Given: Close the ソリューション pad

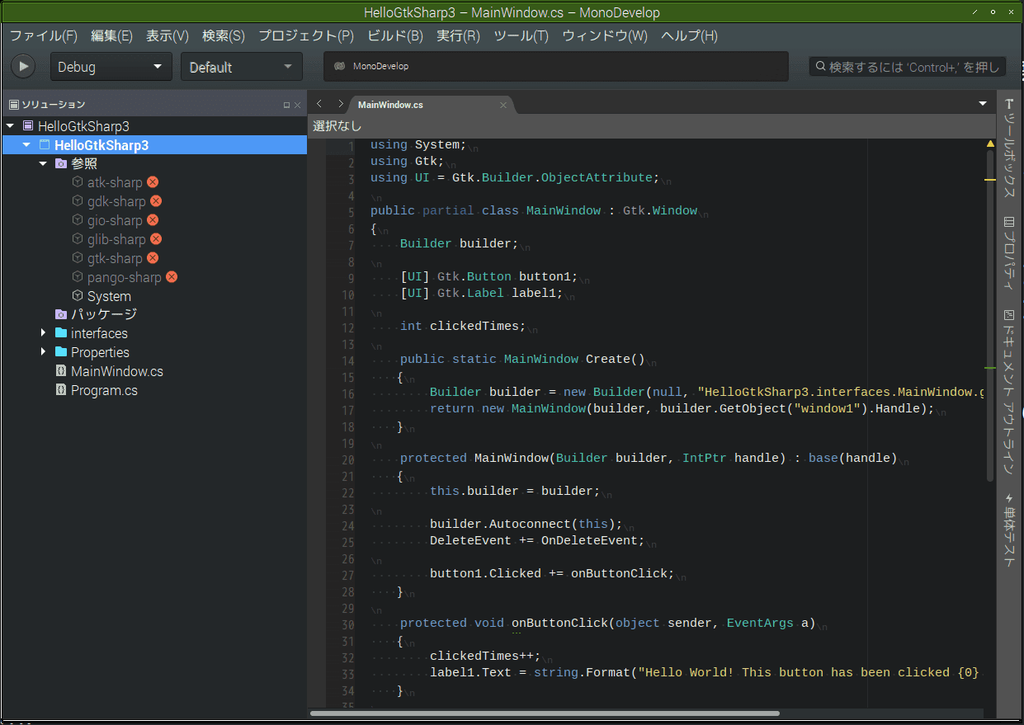Looking at the screenshot, I should (297, 105).
